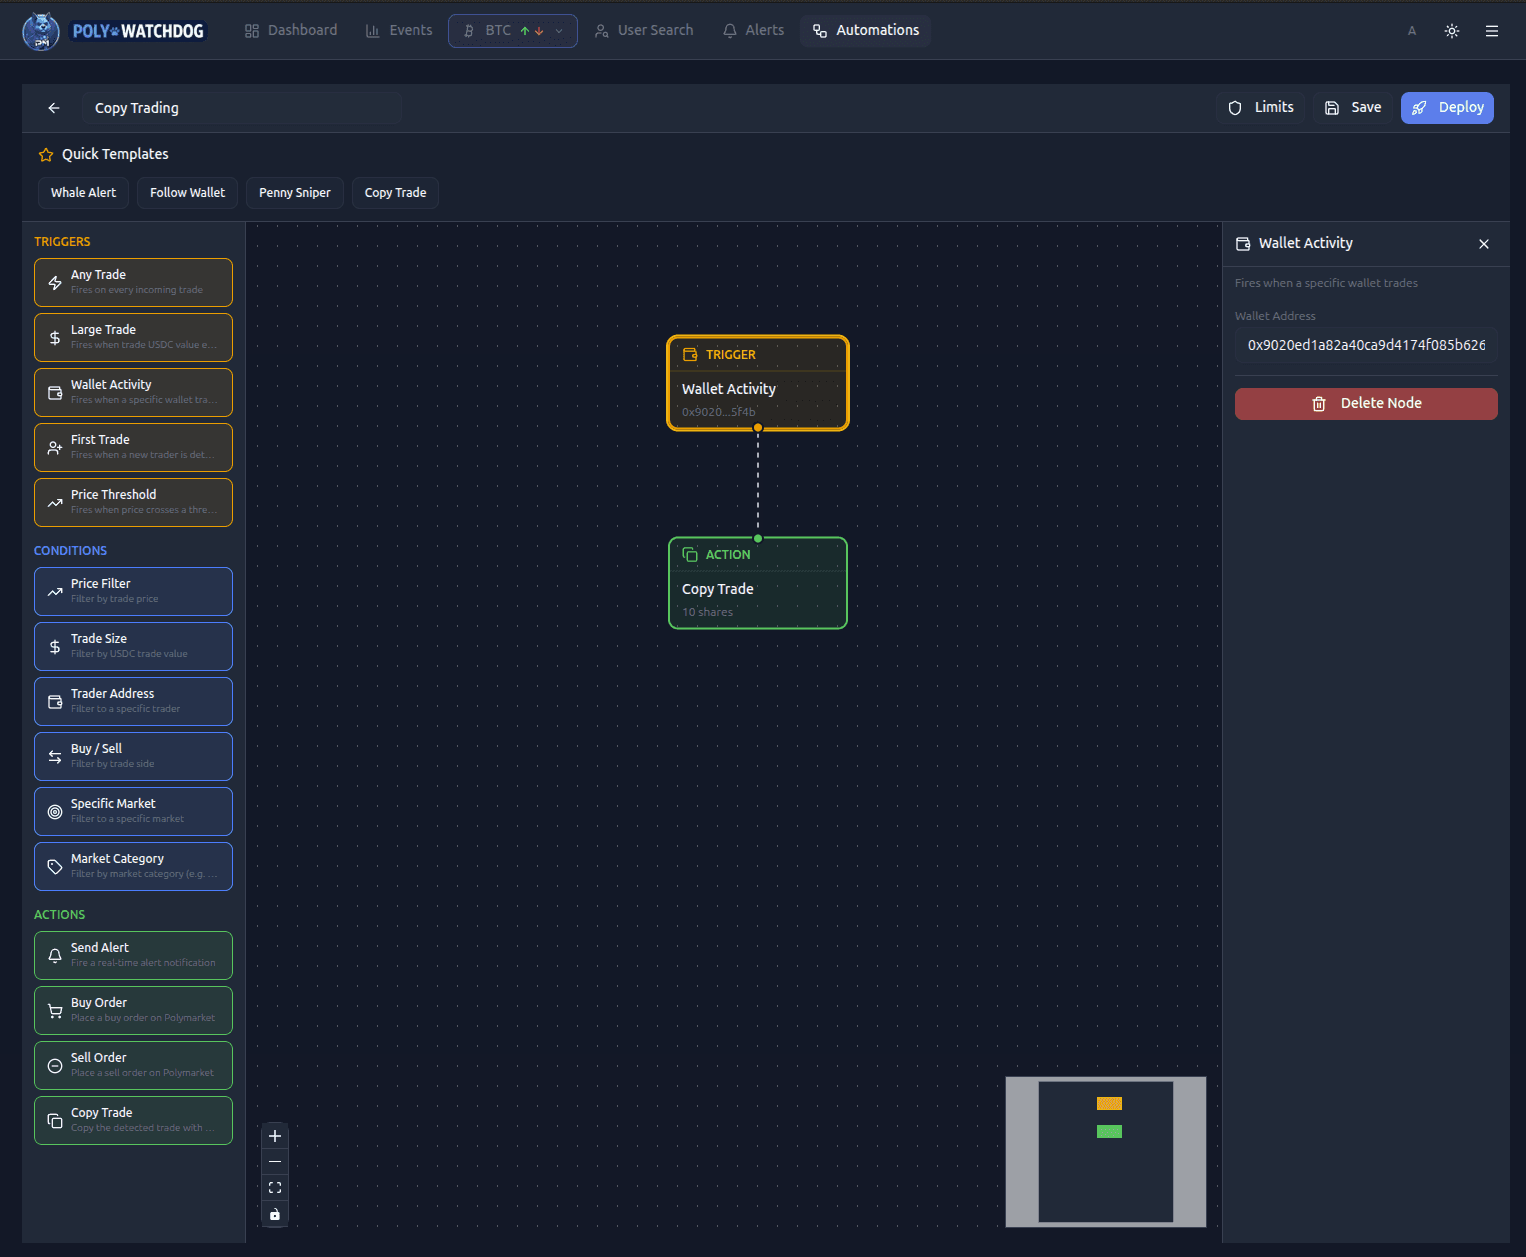
Task: Go to the Dashboard tab
Action: pos(291,31)
